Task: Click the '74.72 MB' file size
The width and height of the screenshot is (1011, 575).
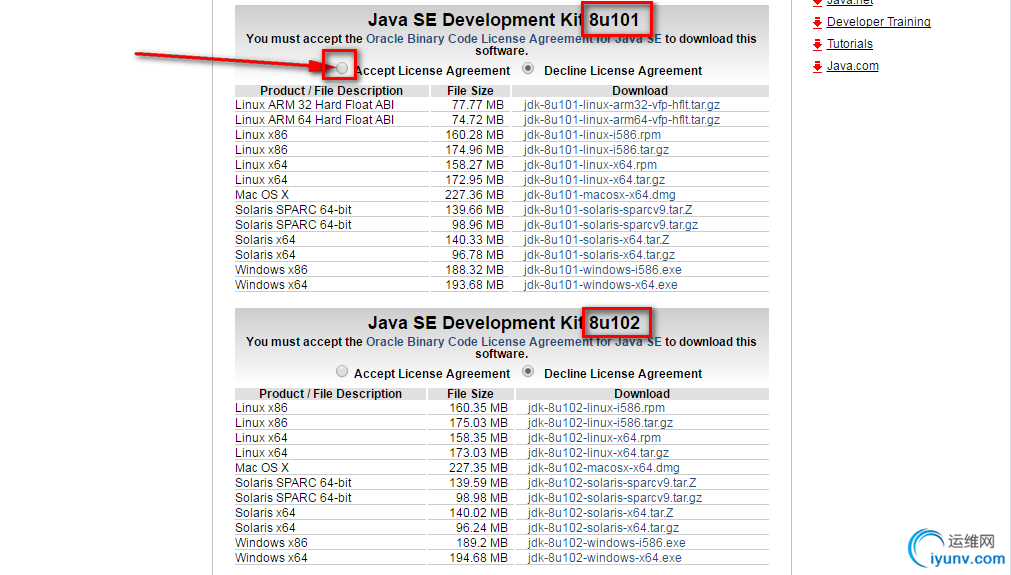Action: coord(477,120)
